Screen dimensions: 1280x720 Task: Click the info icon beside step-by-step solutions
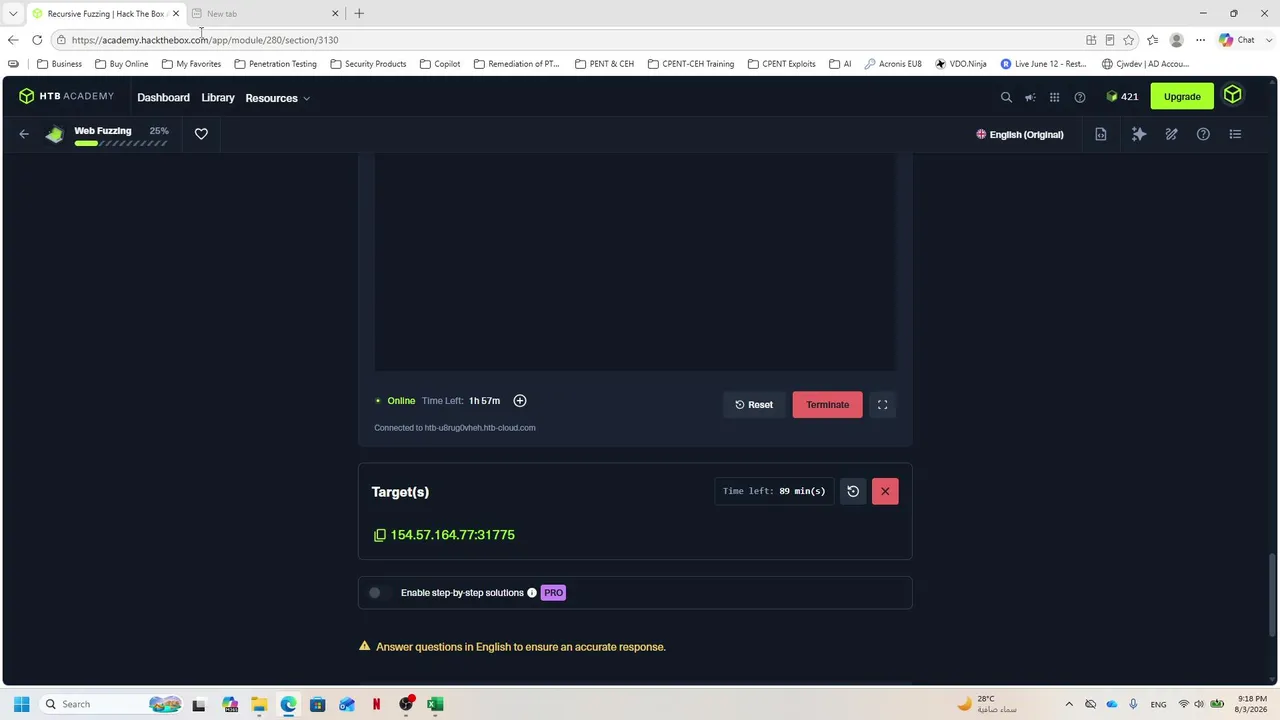point(532,593)
